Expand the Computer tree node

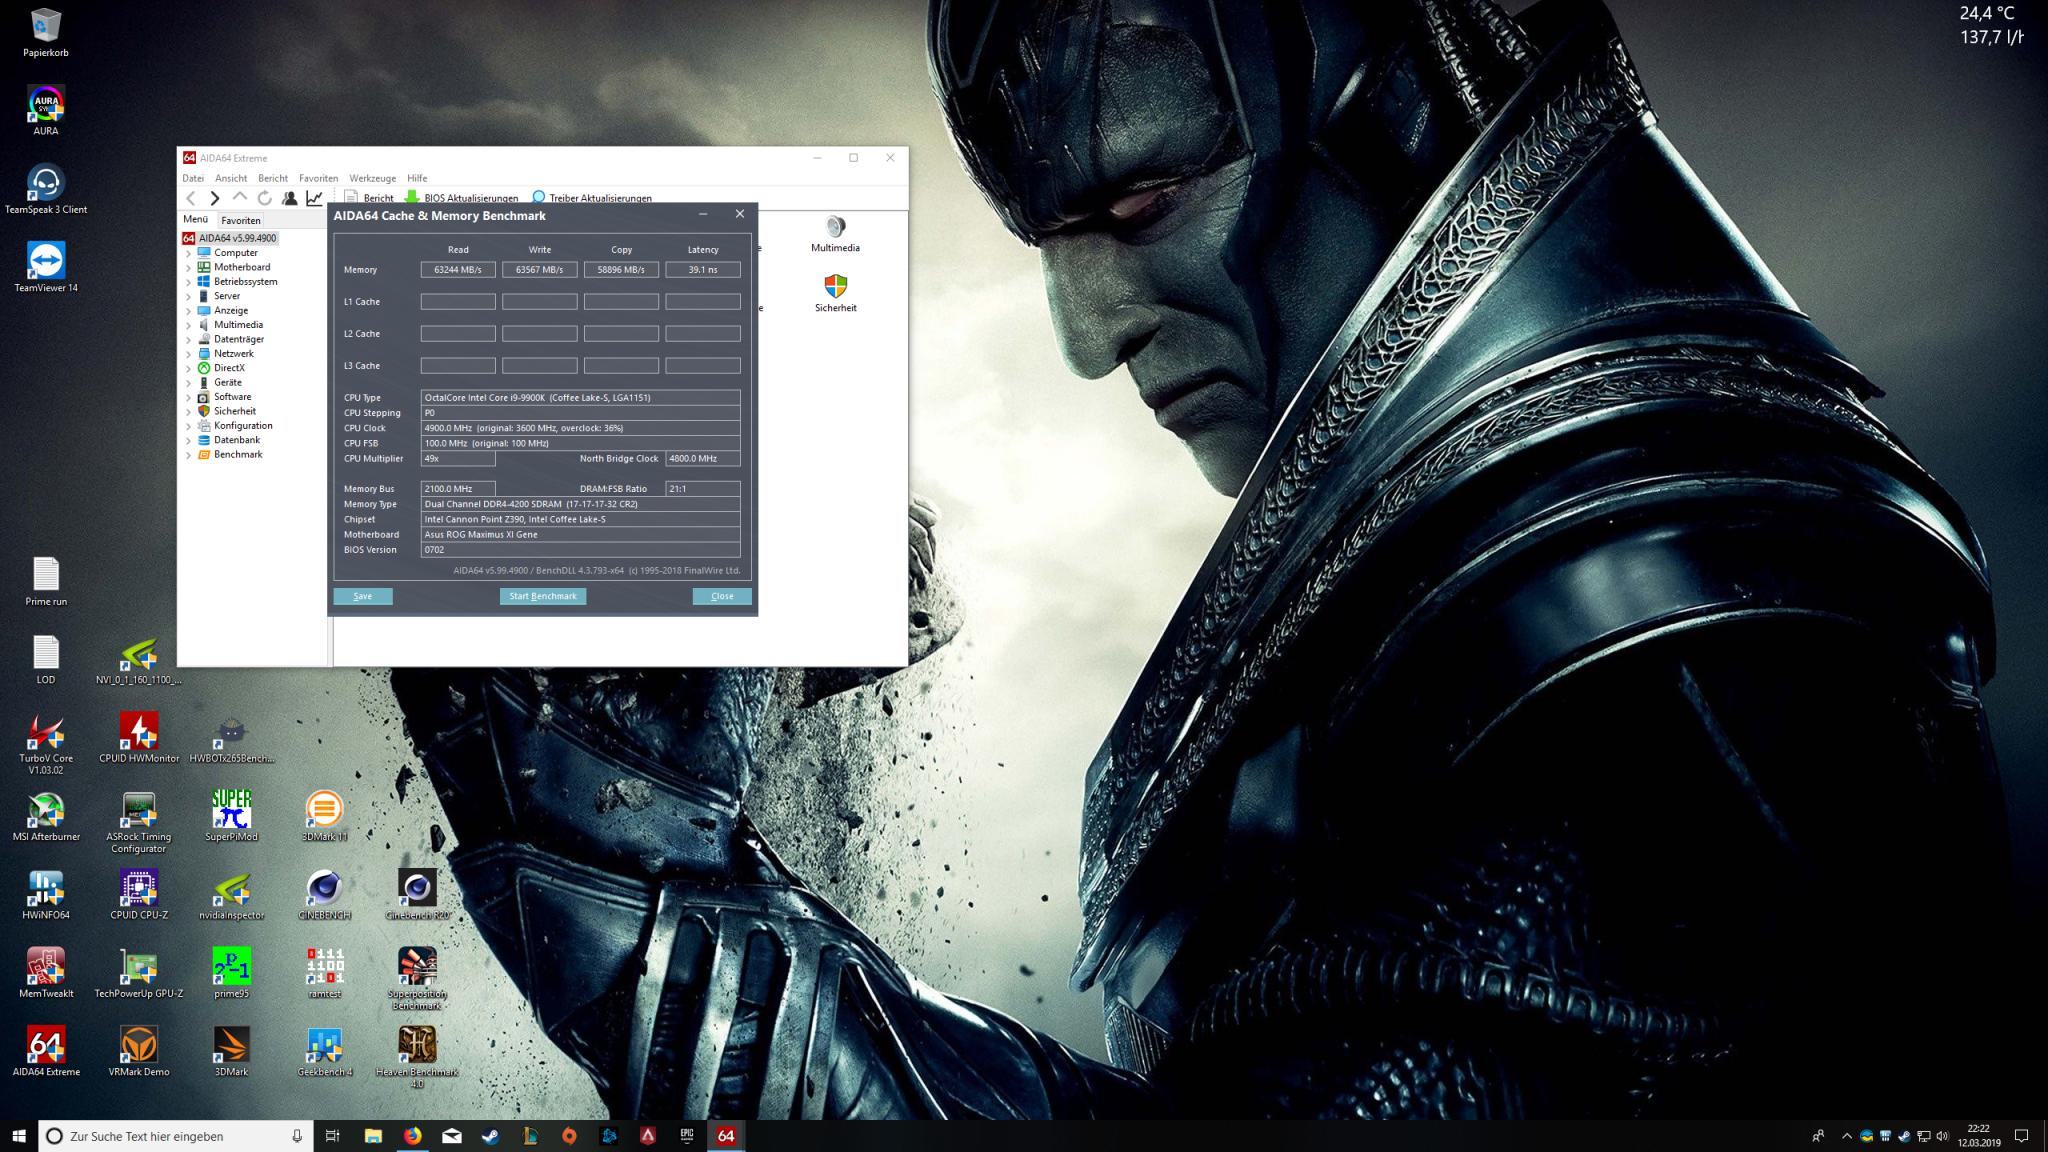pyautogui.click(x=188, y=253)
